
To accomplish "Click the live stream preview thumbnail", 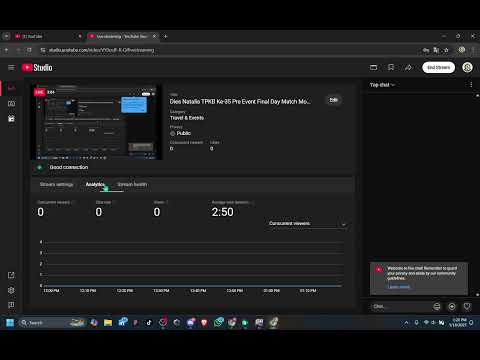I will [96, 122].
